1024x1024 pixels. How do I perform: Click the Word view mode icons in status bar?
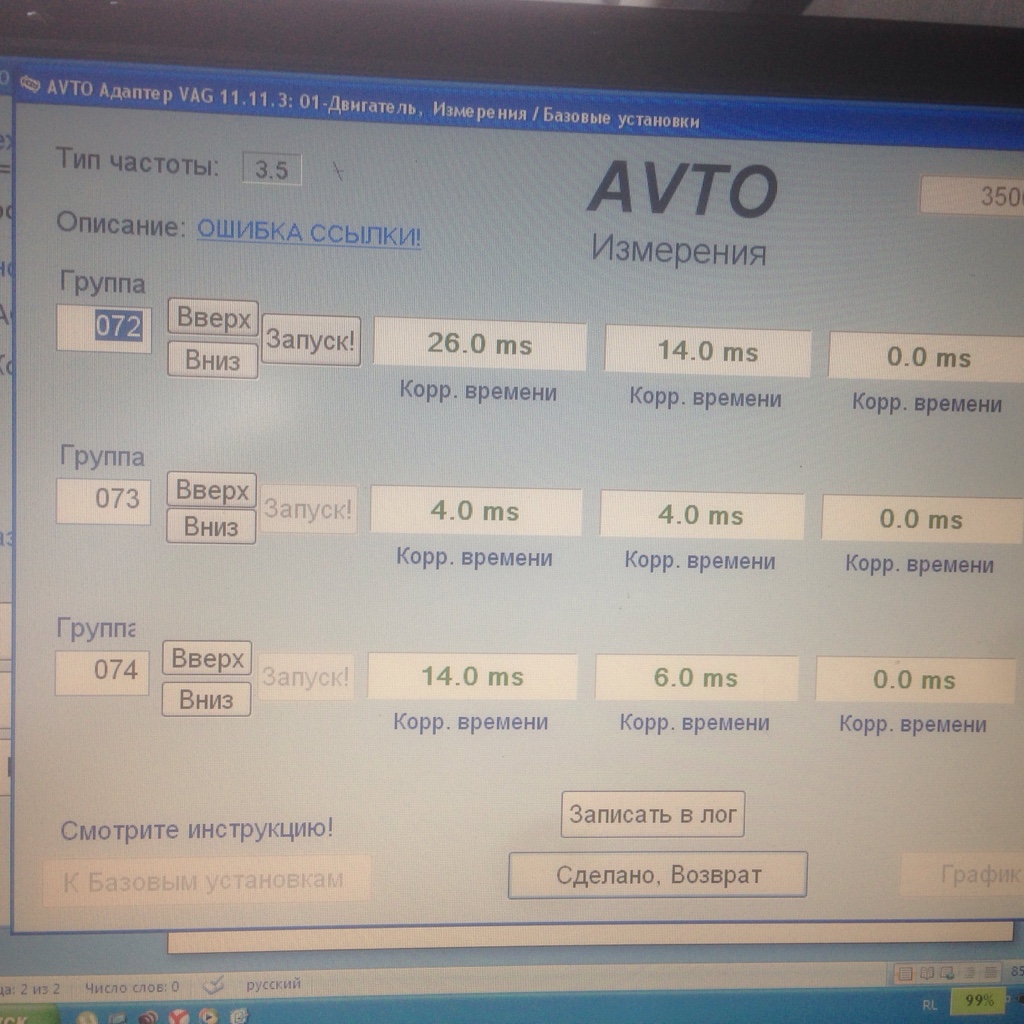tap(948, 972)
